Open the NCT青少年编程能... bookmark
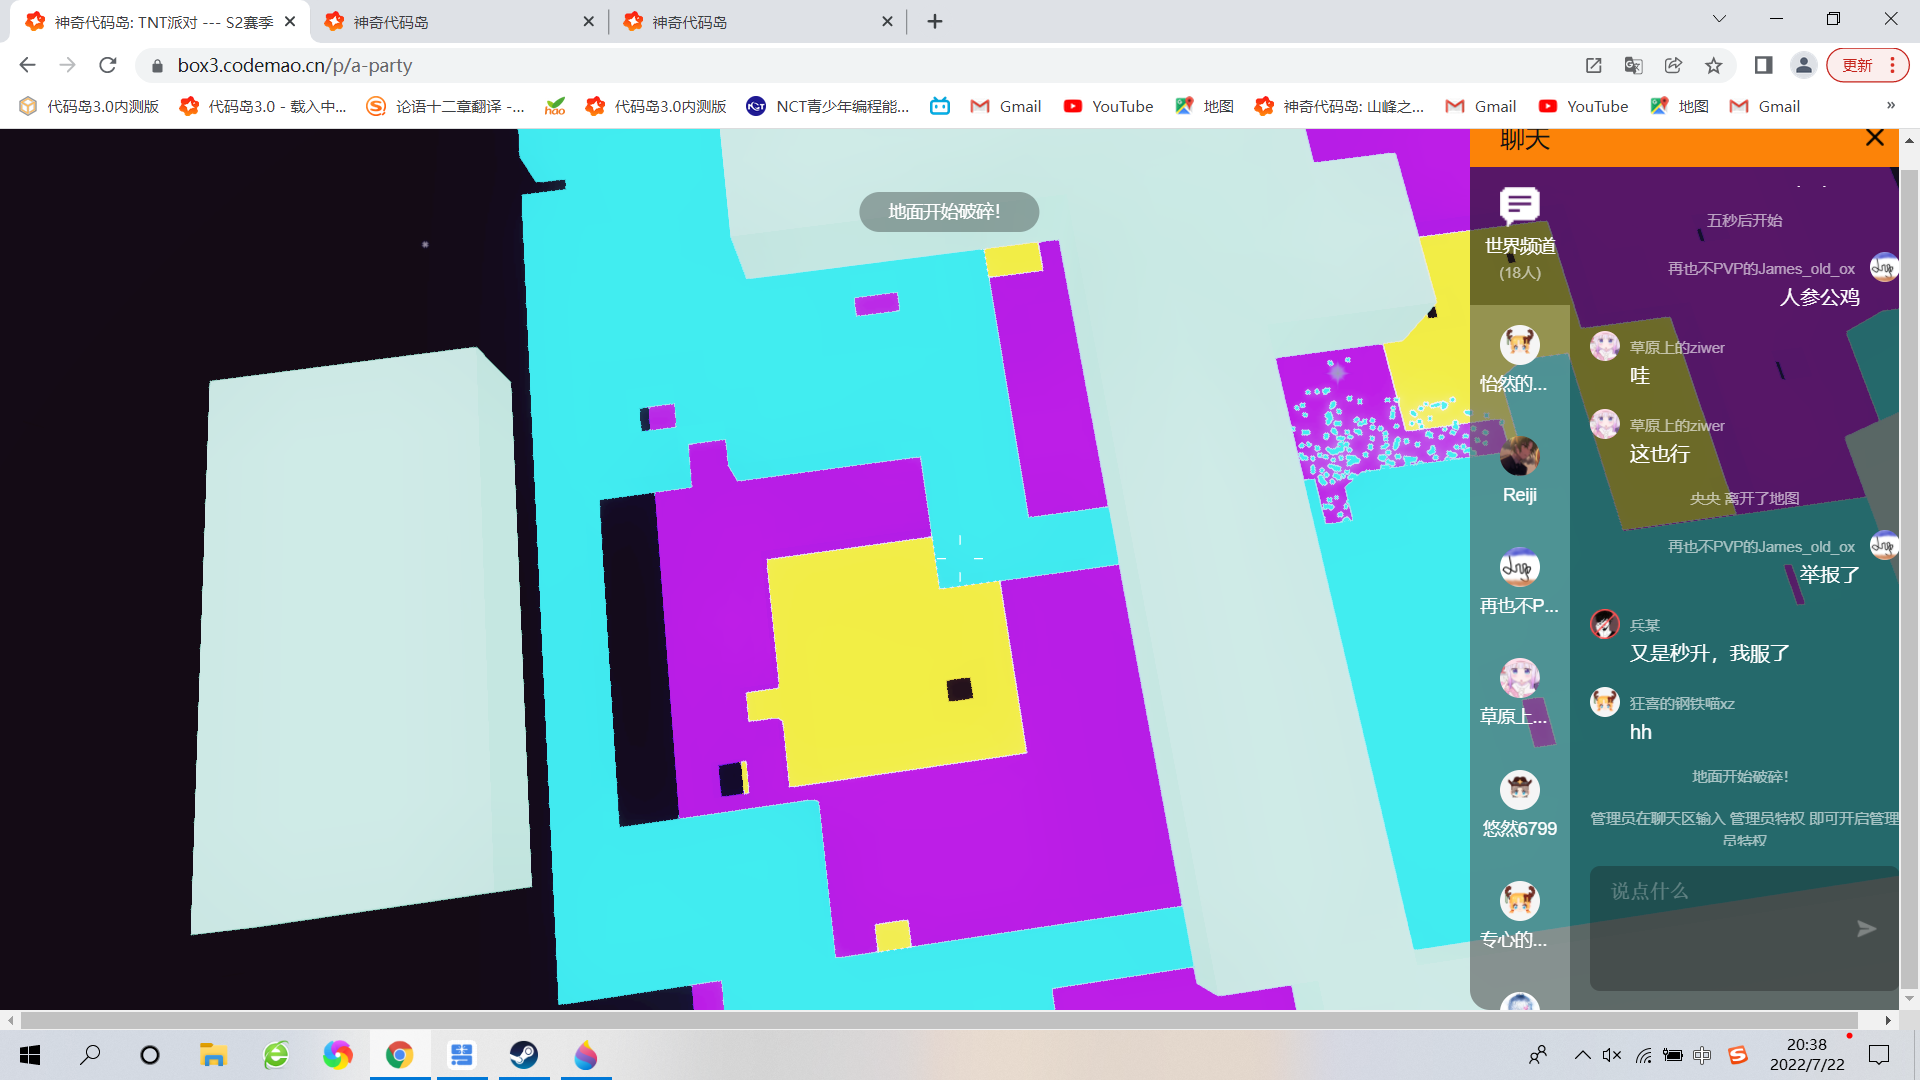Screen dimensions: 1920x1080 (828, 106)
